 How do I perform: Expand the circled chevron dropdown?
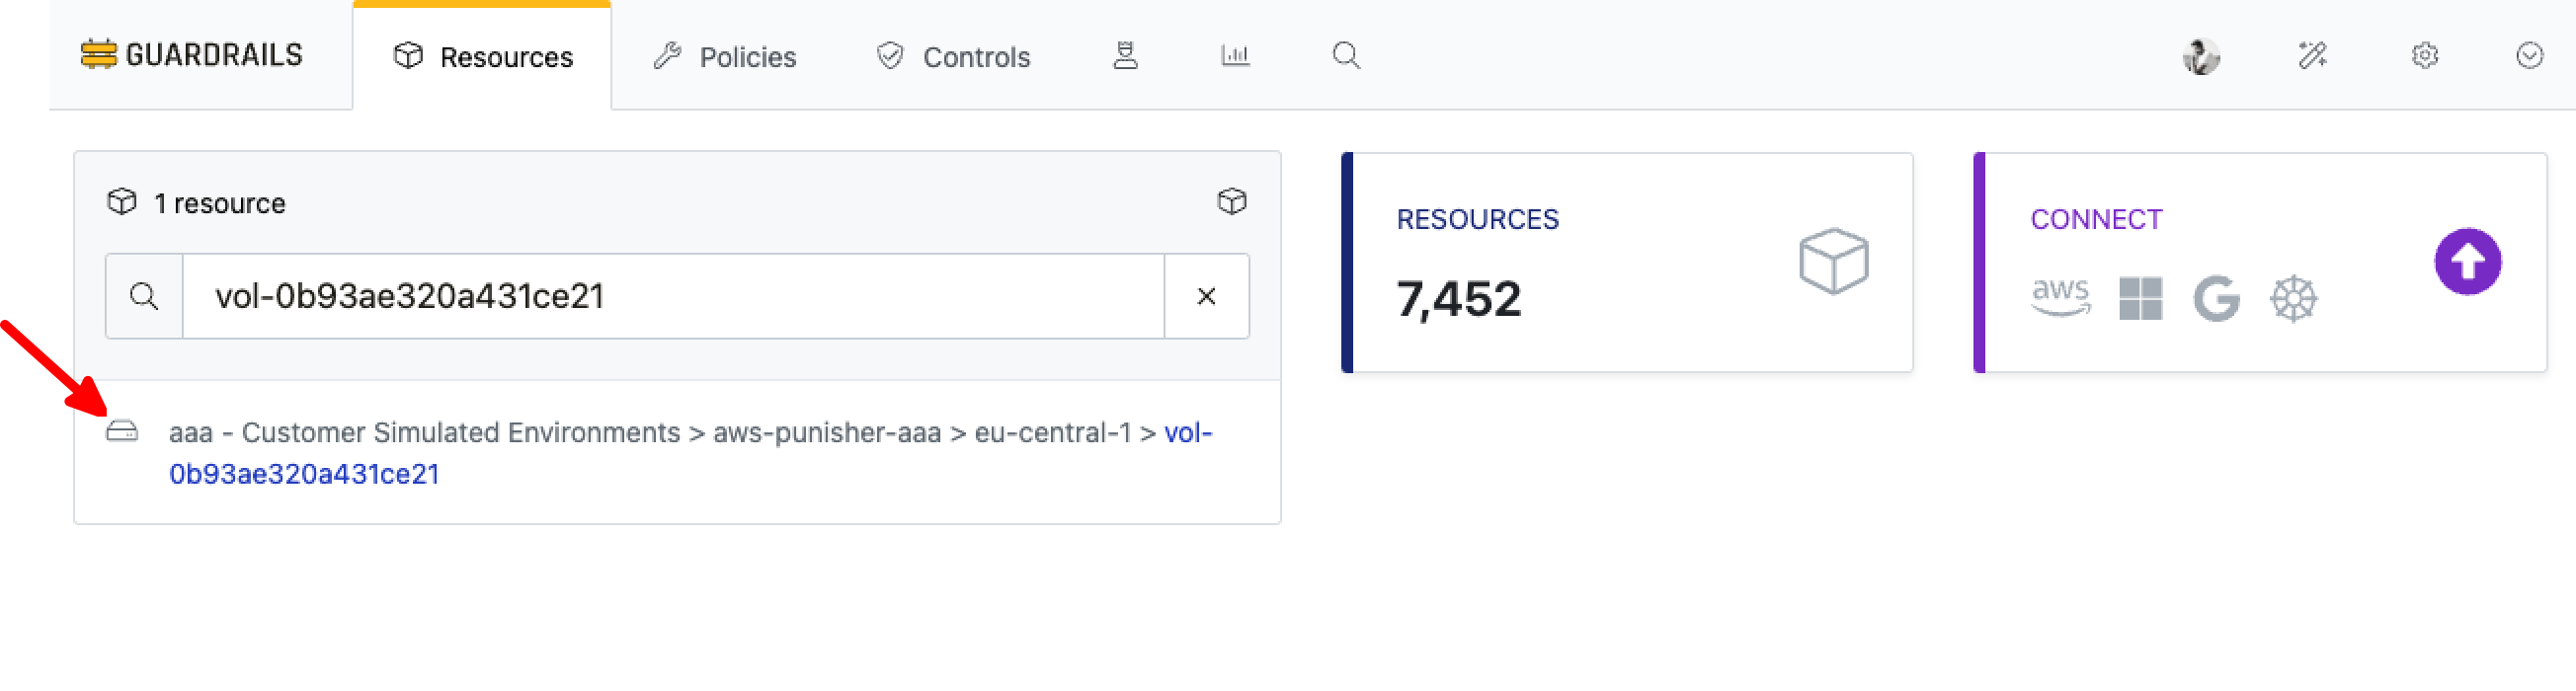tap(2529, 56)
